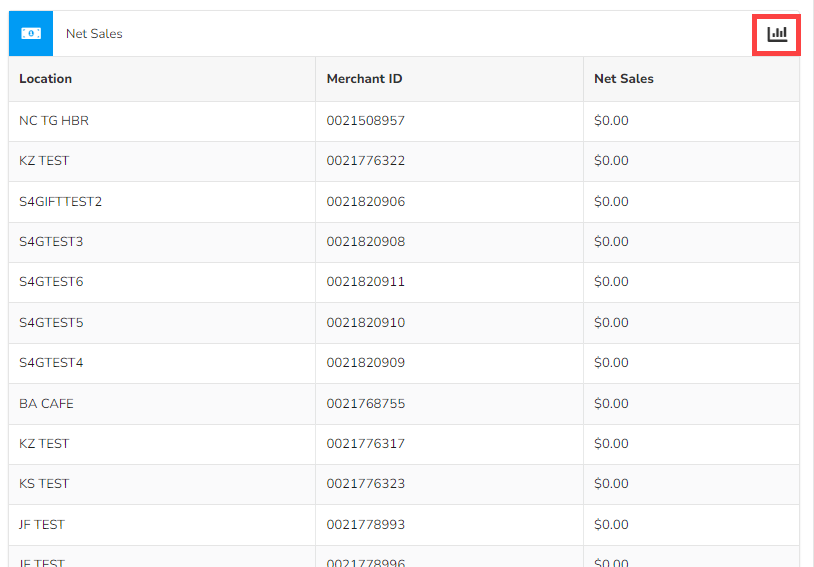Sort by the Merchant ID column header
Screen dimensions: 814x567
[x=364, y=79]
